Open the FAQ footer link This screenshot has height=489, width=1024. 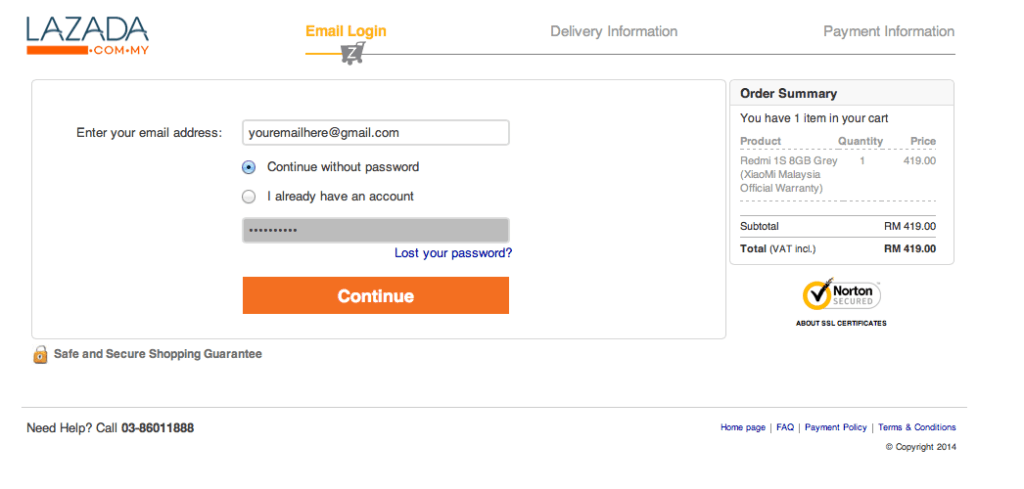point(785,428)
